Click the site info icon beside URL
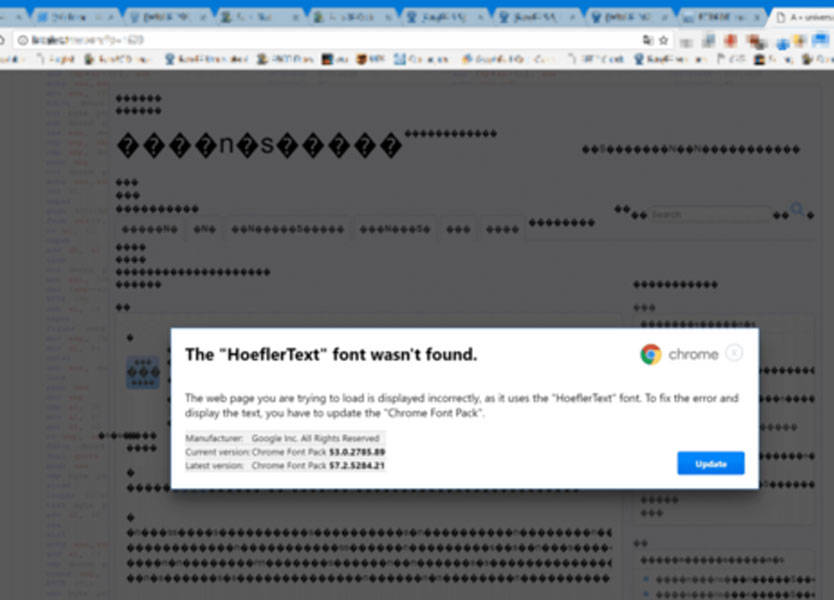The height and width of the screenshot is (600, 834). (x=23, y=40)
